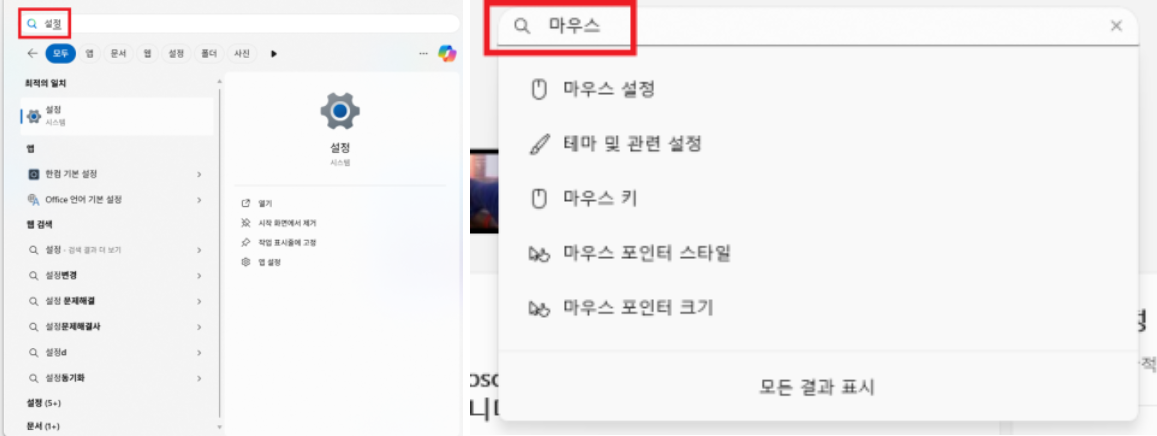
Task: Show more filter tabs with play arrow
Action: tap(274, 53)
